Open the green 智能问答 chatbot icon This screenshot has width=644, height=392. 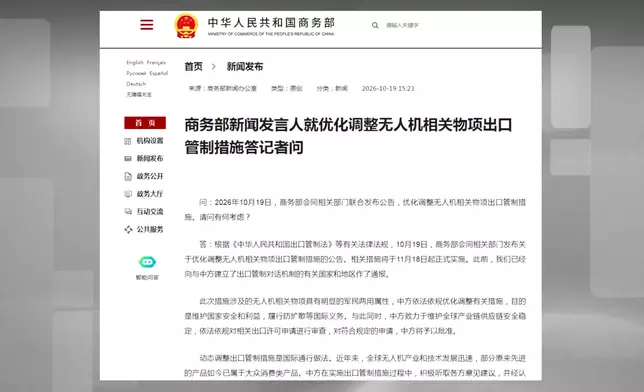tap(147, 262)
